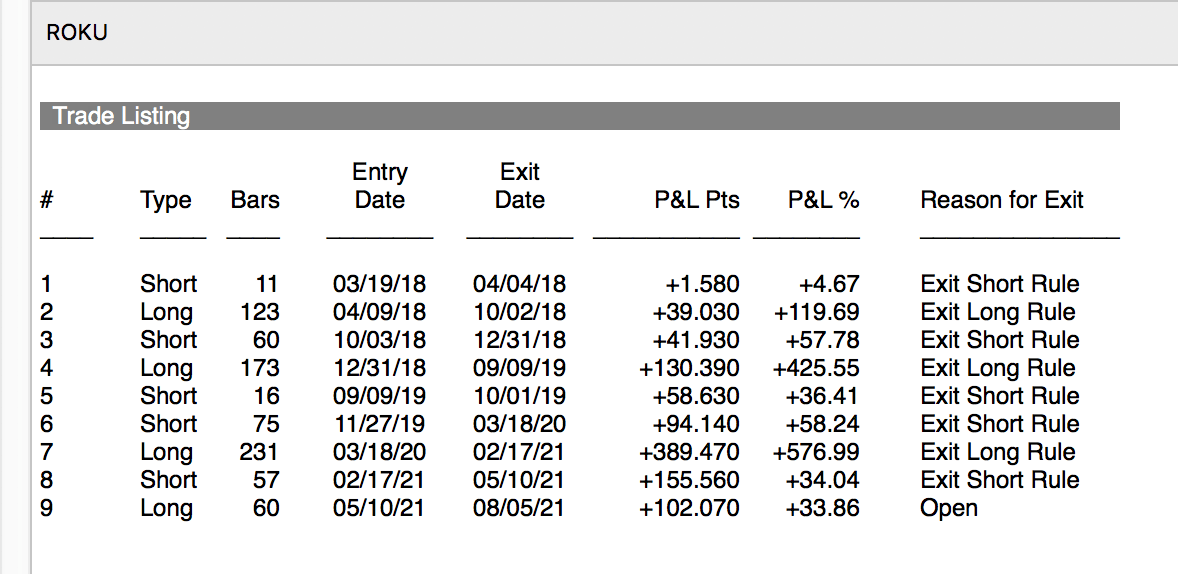Click the Exit Date column header
Image resolution: width=1178 pixels, height=574 pixels.
(520, 186)
